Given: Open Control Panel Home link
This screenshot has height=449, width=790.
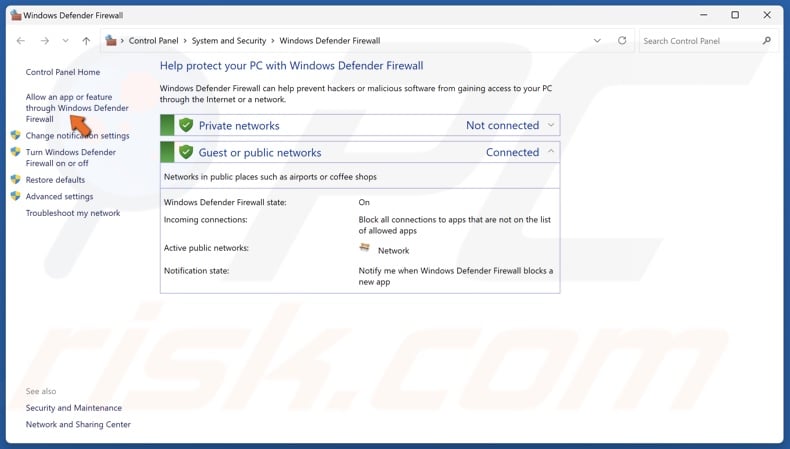Looking at the screenshot, I should (x=63, y=72).
